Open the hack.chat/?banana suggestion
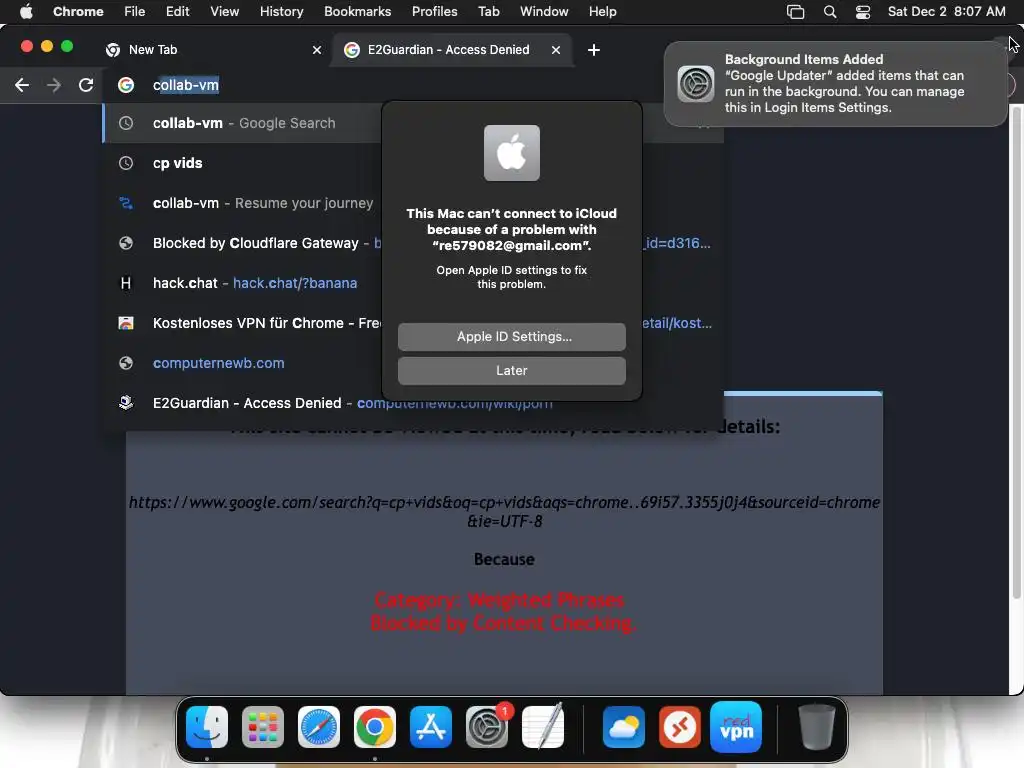The height and width of the screenshot is (768, 1024). click(x=242, y=283)
